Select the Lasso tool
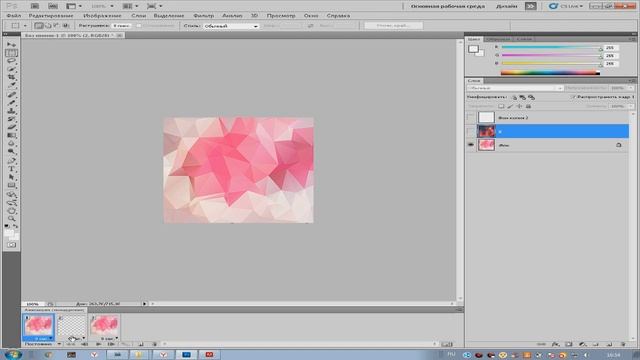This screenshot has width=640, height=360. click(11, 61)
